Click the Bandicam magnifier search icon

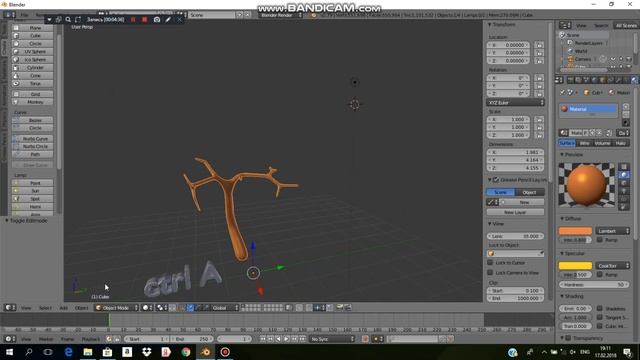(x=68, y=20)
